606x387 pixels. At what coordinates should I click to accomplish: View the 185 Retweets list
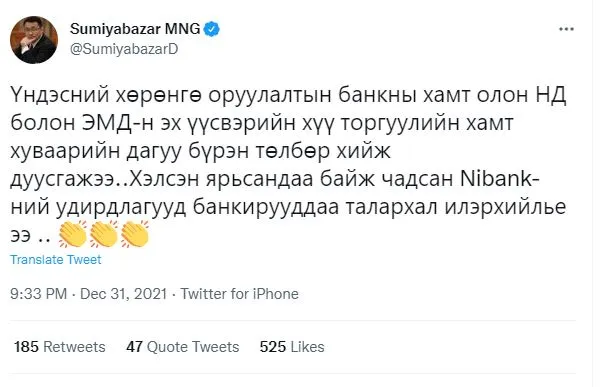tap(60, 347)
